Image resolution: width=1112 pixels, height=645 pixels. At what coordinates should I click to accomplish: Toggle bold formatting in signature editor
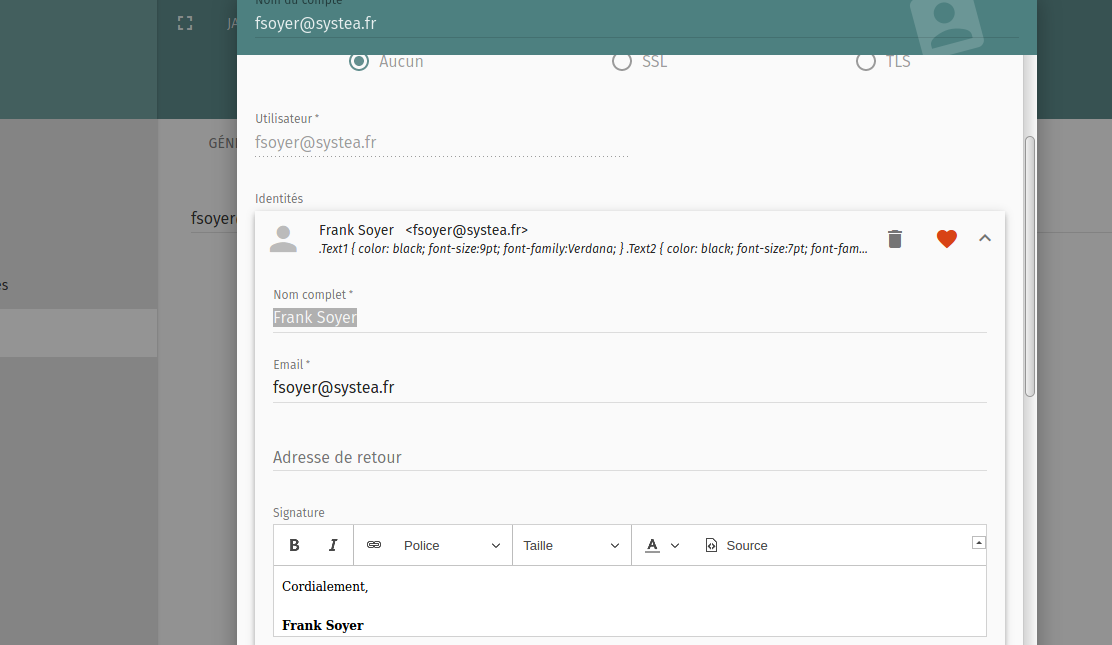pos(294,545)
